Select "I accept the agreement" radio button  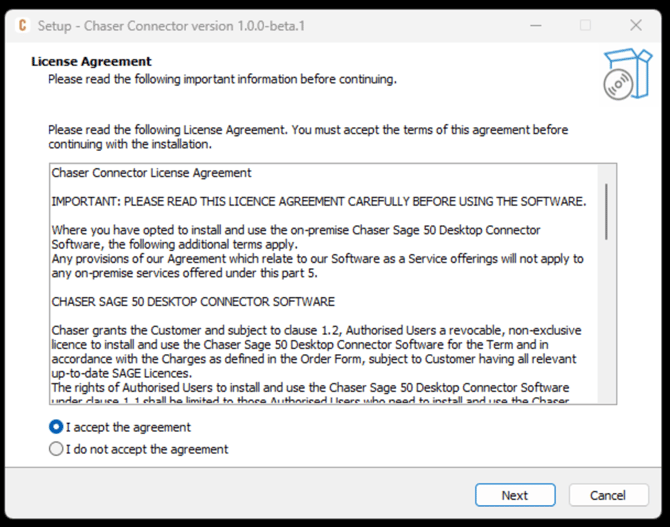[x=57, y=427]
